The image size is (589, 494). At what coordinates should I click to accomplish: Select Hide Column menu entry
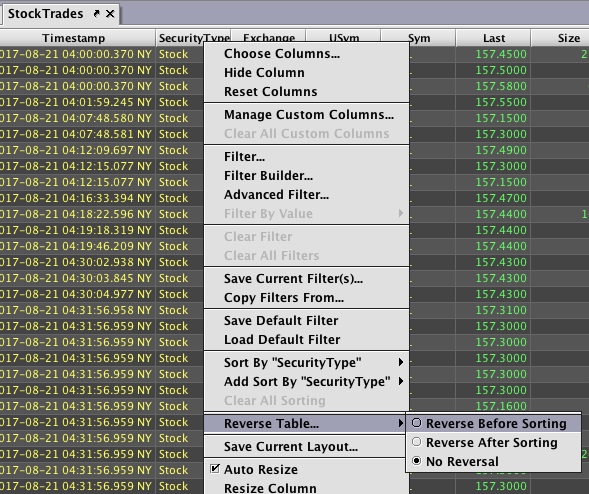click(x=307, y=73)
